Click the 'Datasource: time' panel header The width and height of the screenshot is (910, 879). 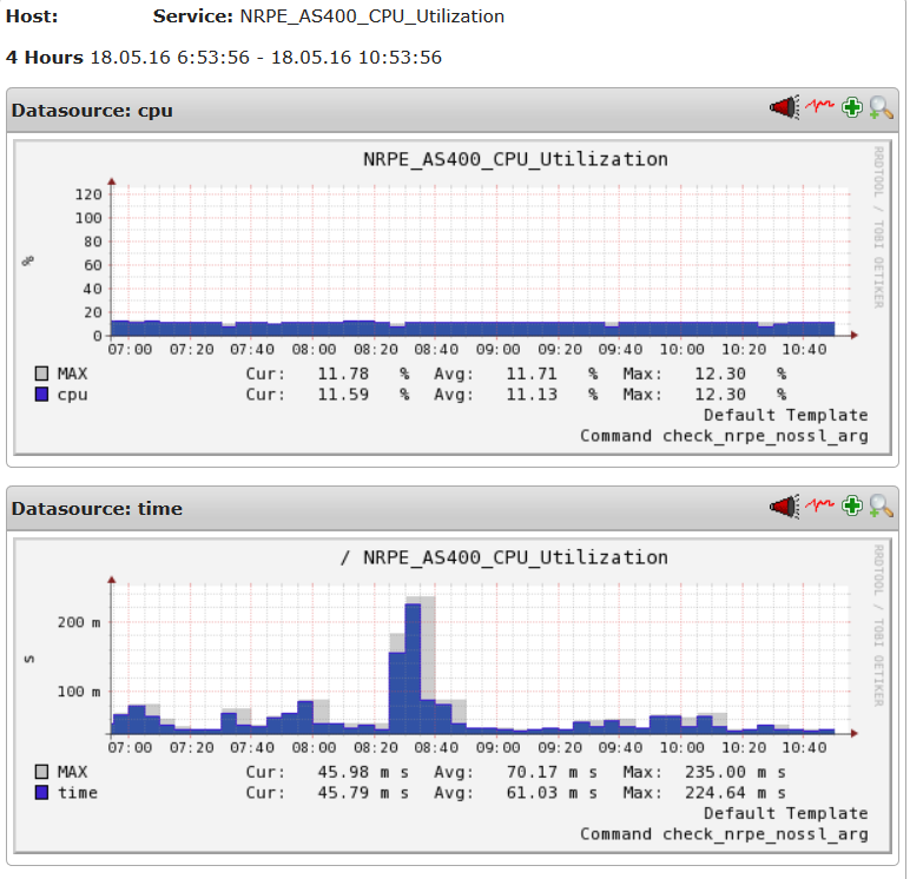[x=97, y=509]
